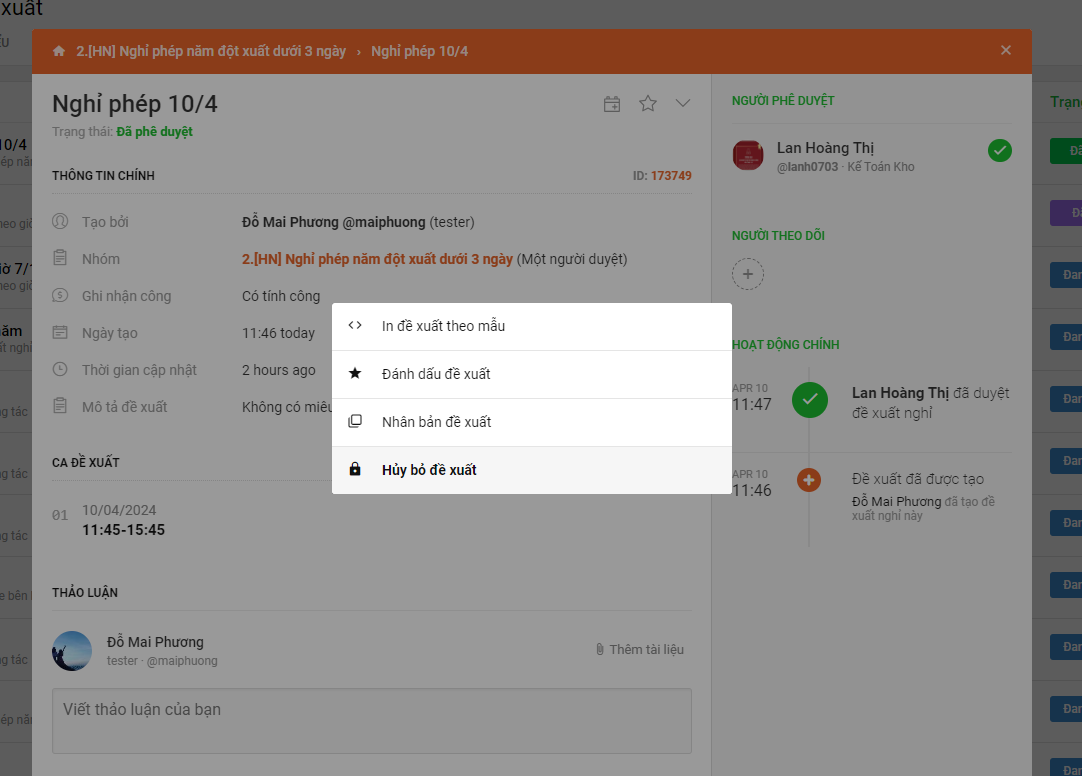Screen dimensions: 1082x776
Task: Click Thêm tài liệu attachment button
Action: click(x=640, y=649)
